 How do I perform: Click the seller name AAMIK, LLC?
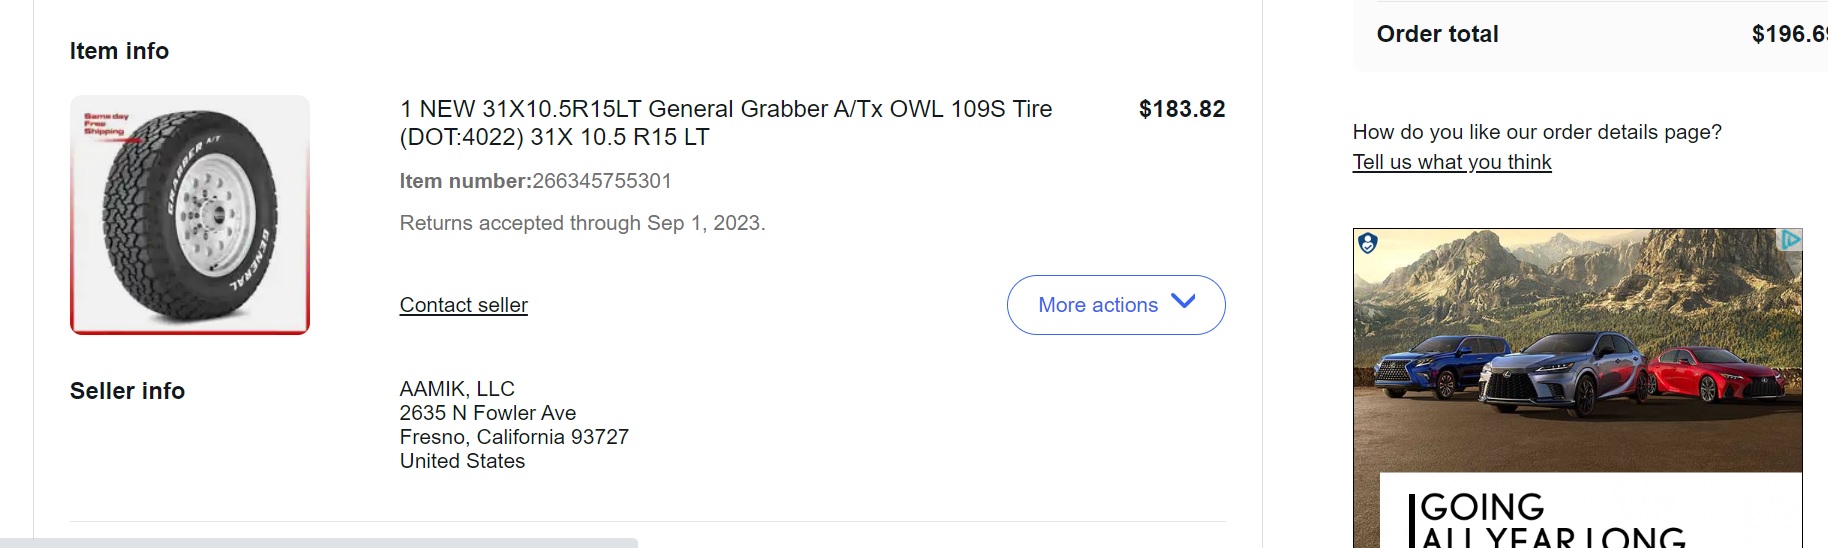click(x=457, y=389)
